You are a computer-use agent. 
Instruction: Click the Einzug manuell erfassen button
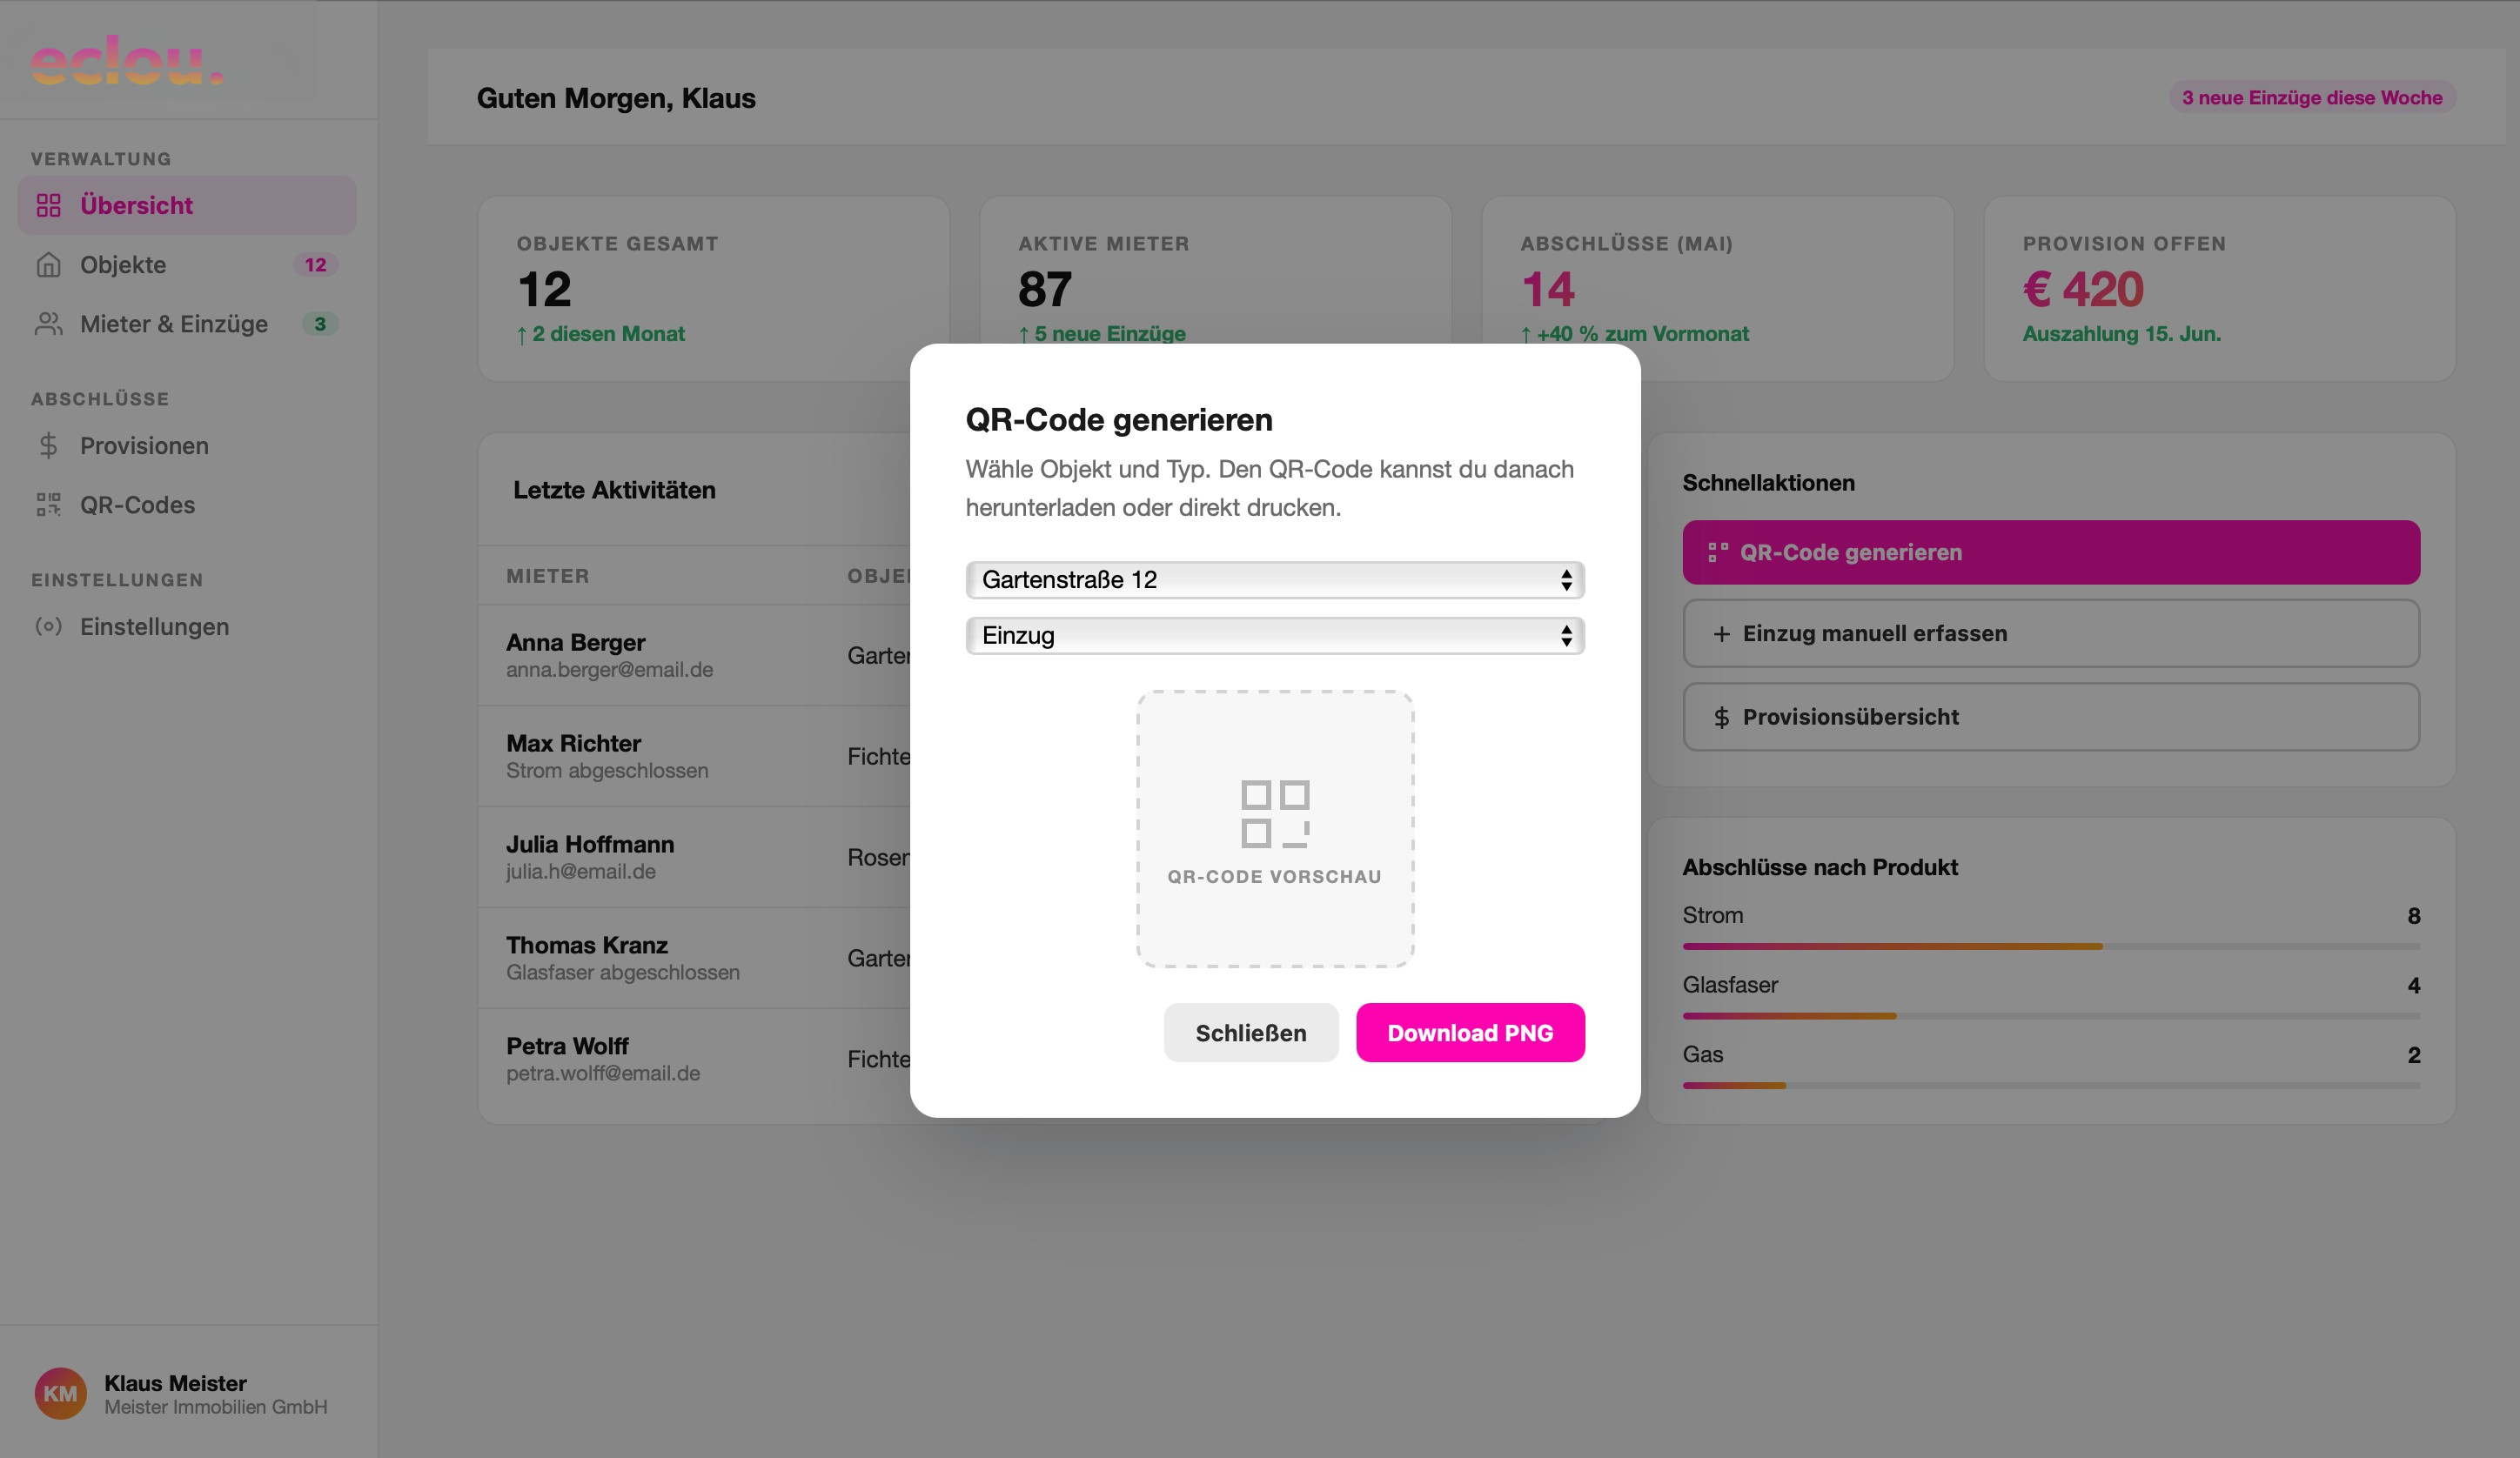point(2051,633)
